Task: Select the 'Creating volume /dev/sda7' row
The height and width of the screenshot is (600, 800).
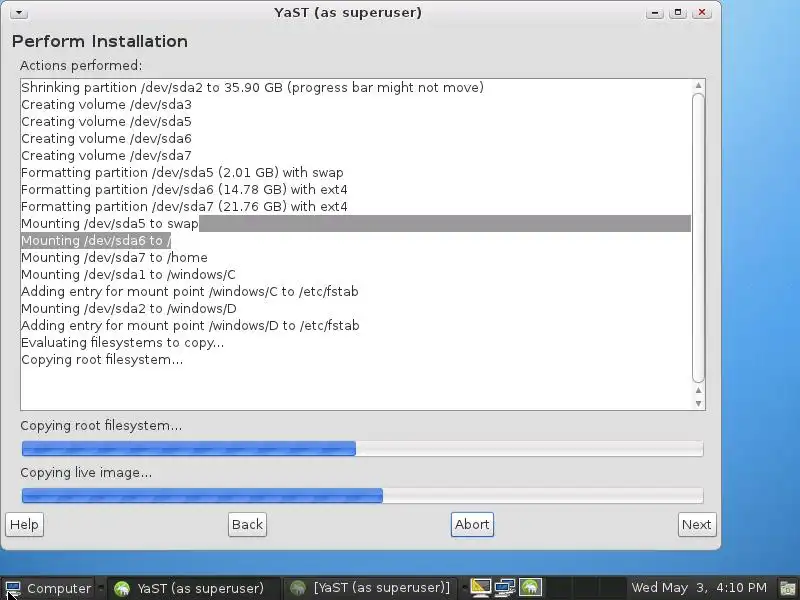Action: click(x=356, y=156)
